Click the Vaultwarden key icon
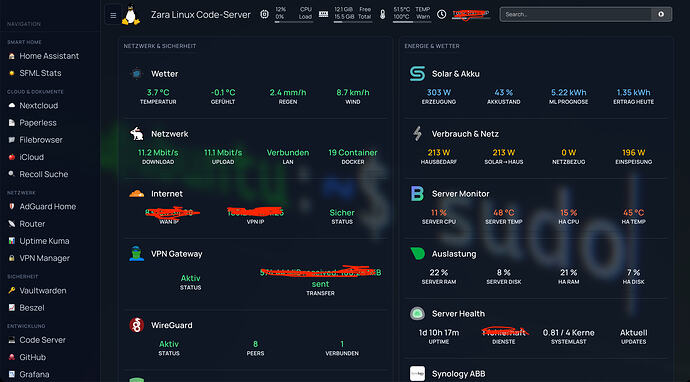Screen dimensions: 690x382 point(11,290)
